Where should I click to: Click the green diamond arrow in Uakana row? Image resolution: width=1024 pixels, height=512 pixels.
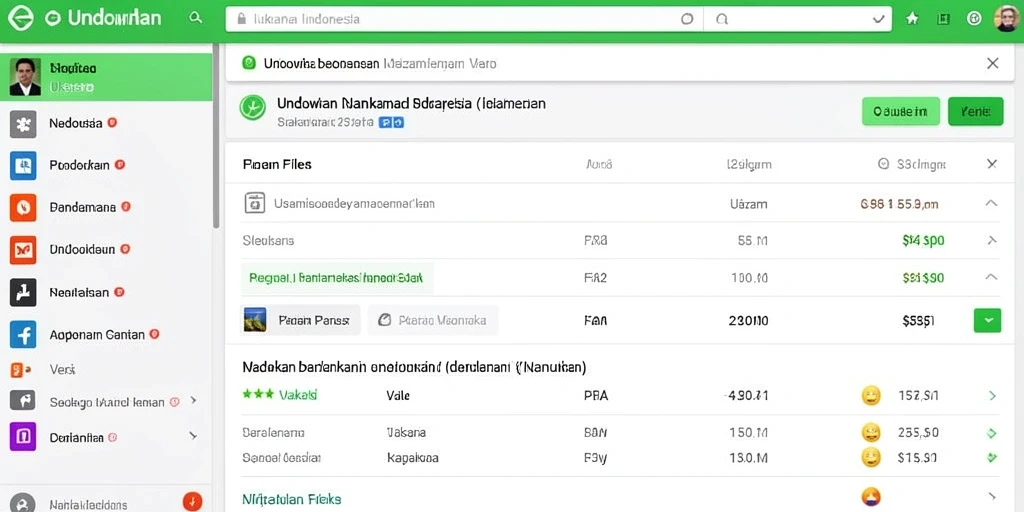pos(992,433)
